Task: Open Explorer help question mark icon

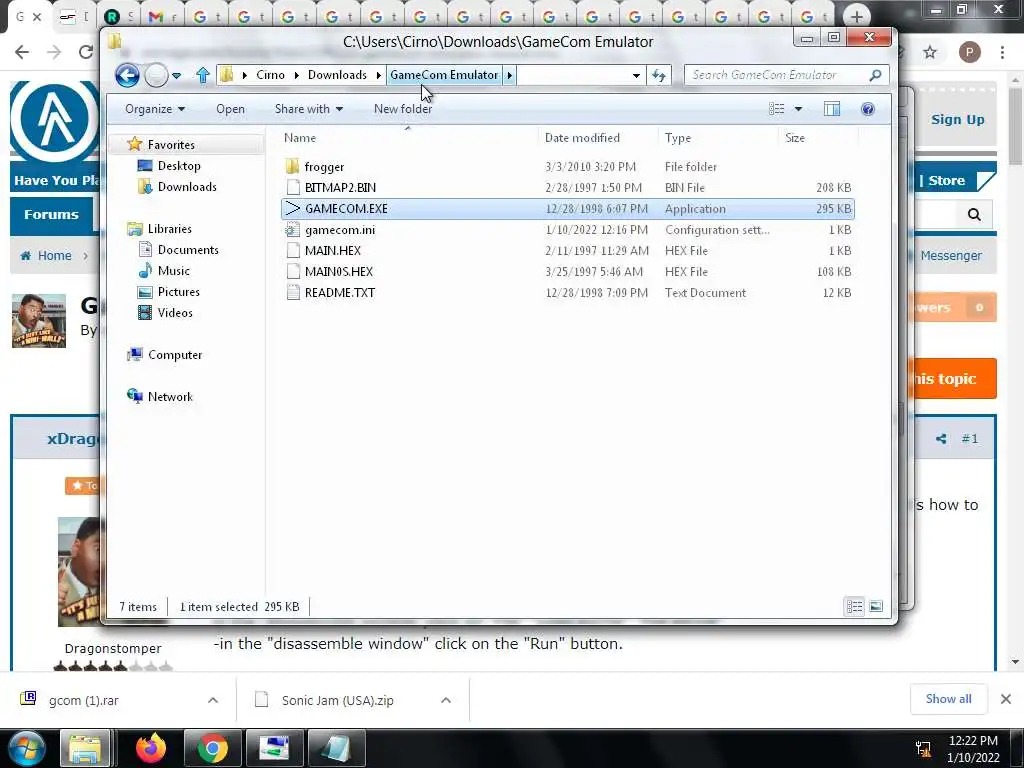Action: pyautogui.click(x=868, y=109)
